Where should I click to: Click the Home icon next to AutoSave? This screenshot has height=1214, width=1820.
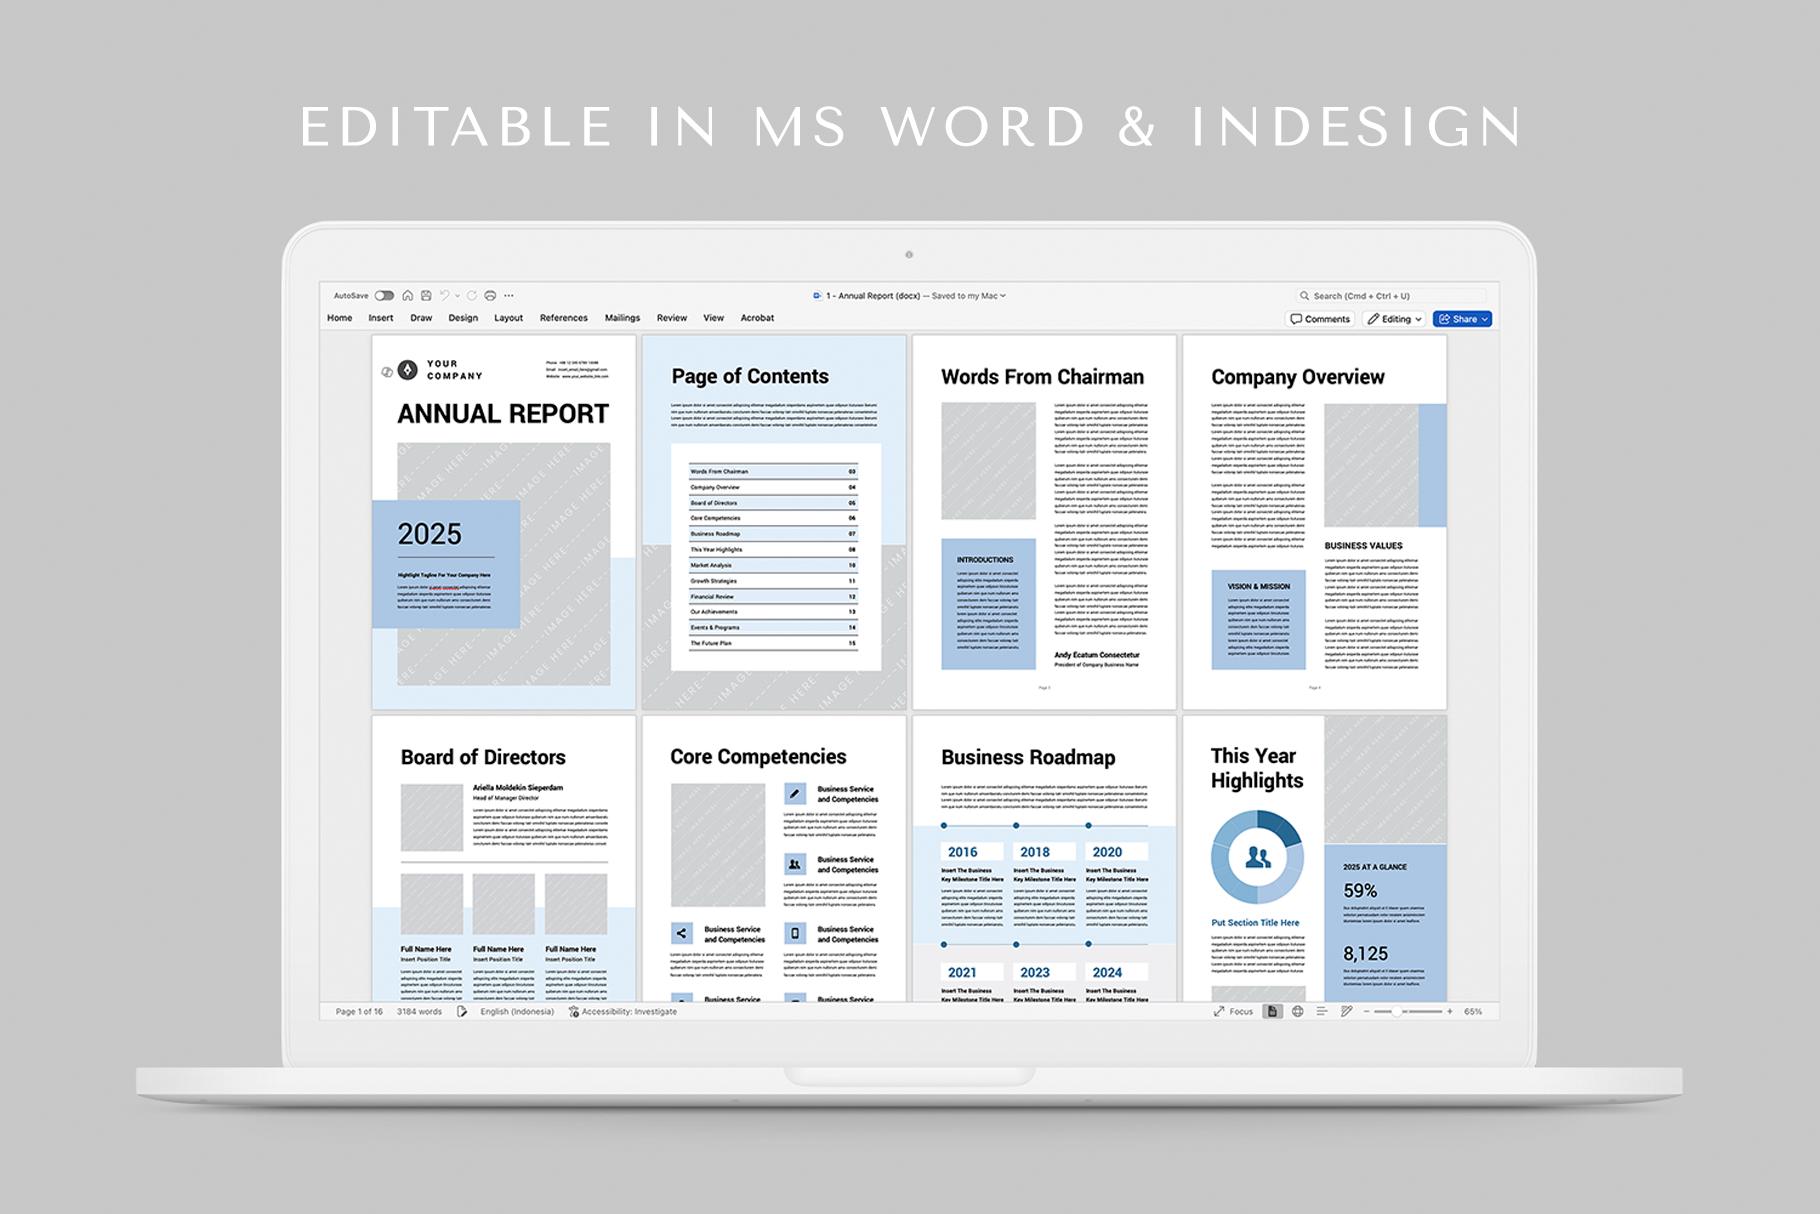coord(408,295)
